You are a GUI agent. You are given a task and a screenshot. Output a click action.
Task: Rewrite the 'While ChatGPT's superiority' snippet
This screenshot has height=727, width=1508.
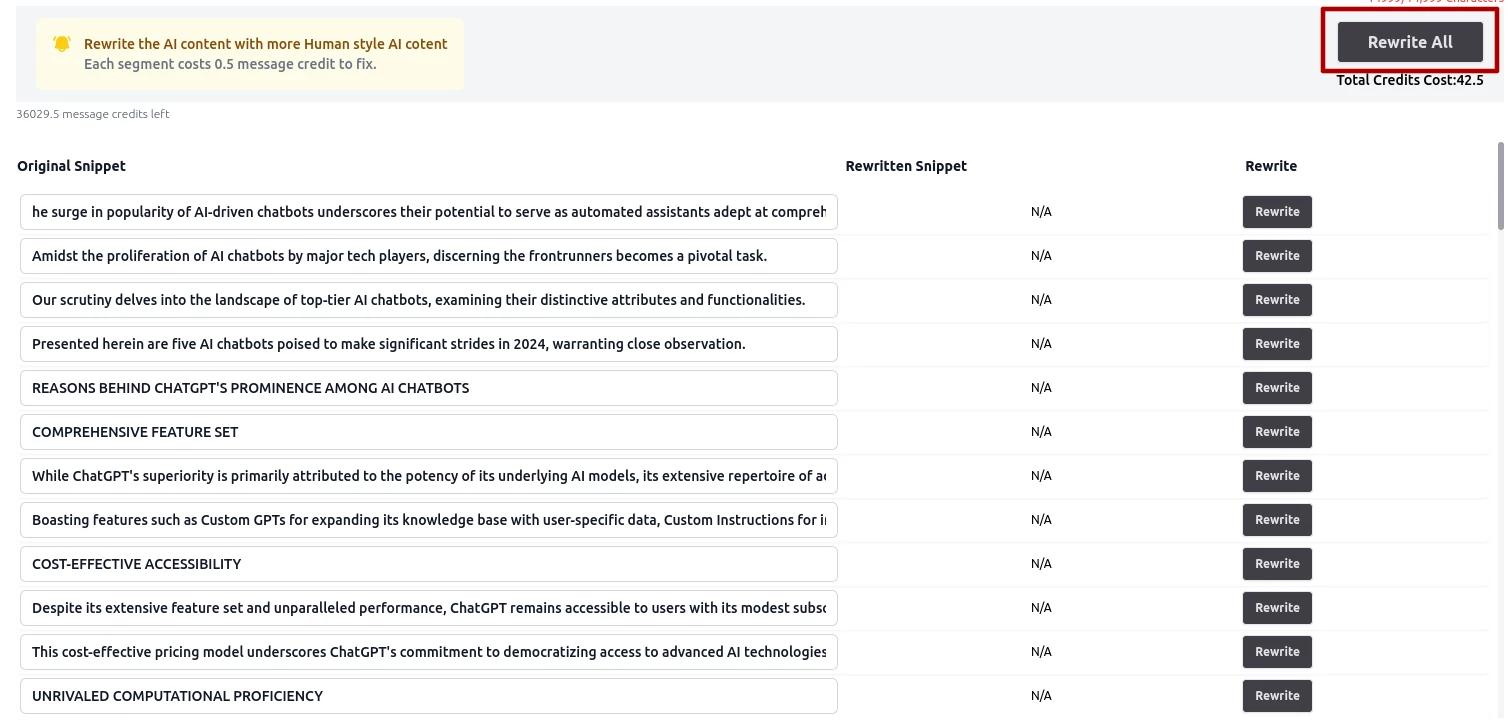coord(1277,476)
